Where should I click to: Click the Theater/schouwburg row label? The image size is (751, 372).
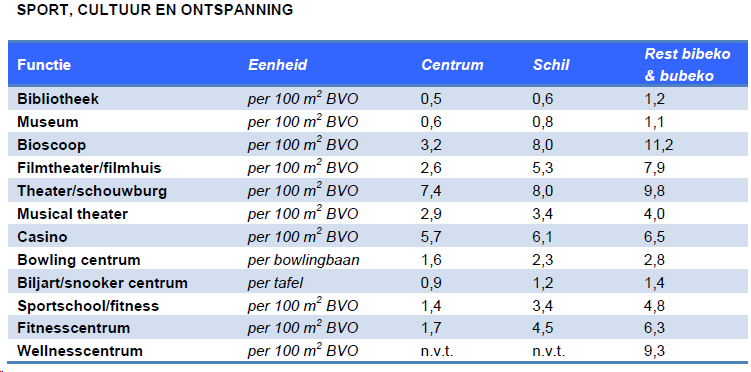pyautogui.click(x=92, y=191)
